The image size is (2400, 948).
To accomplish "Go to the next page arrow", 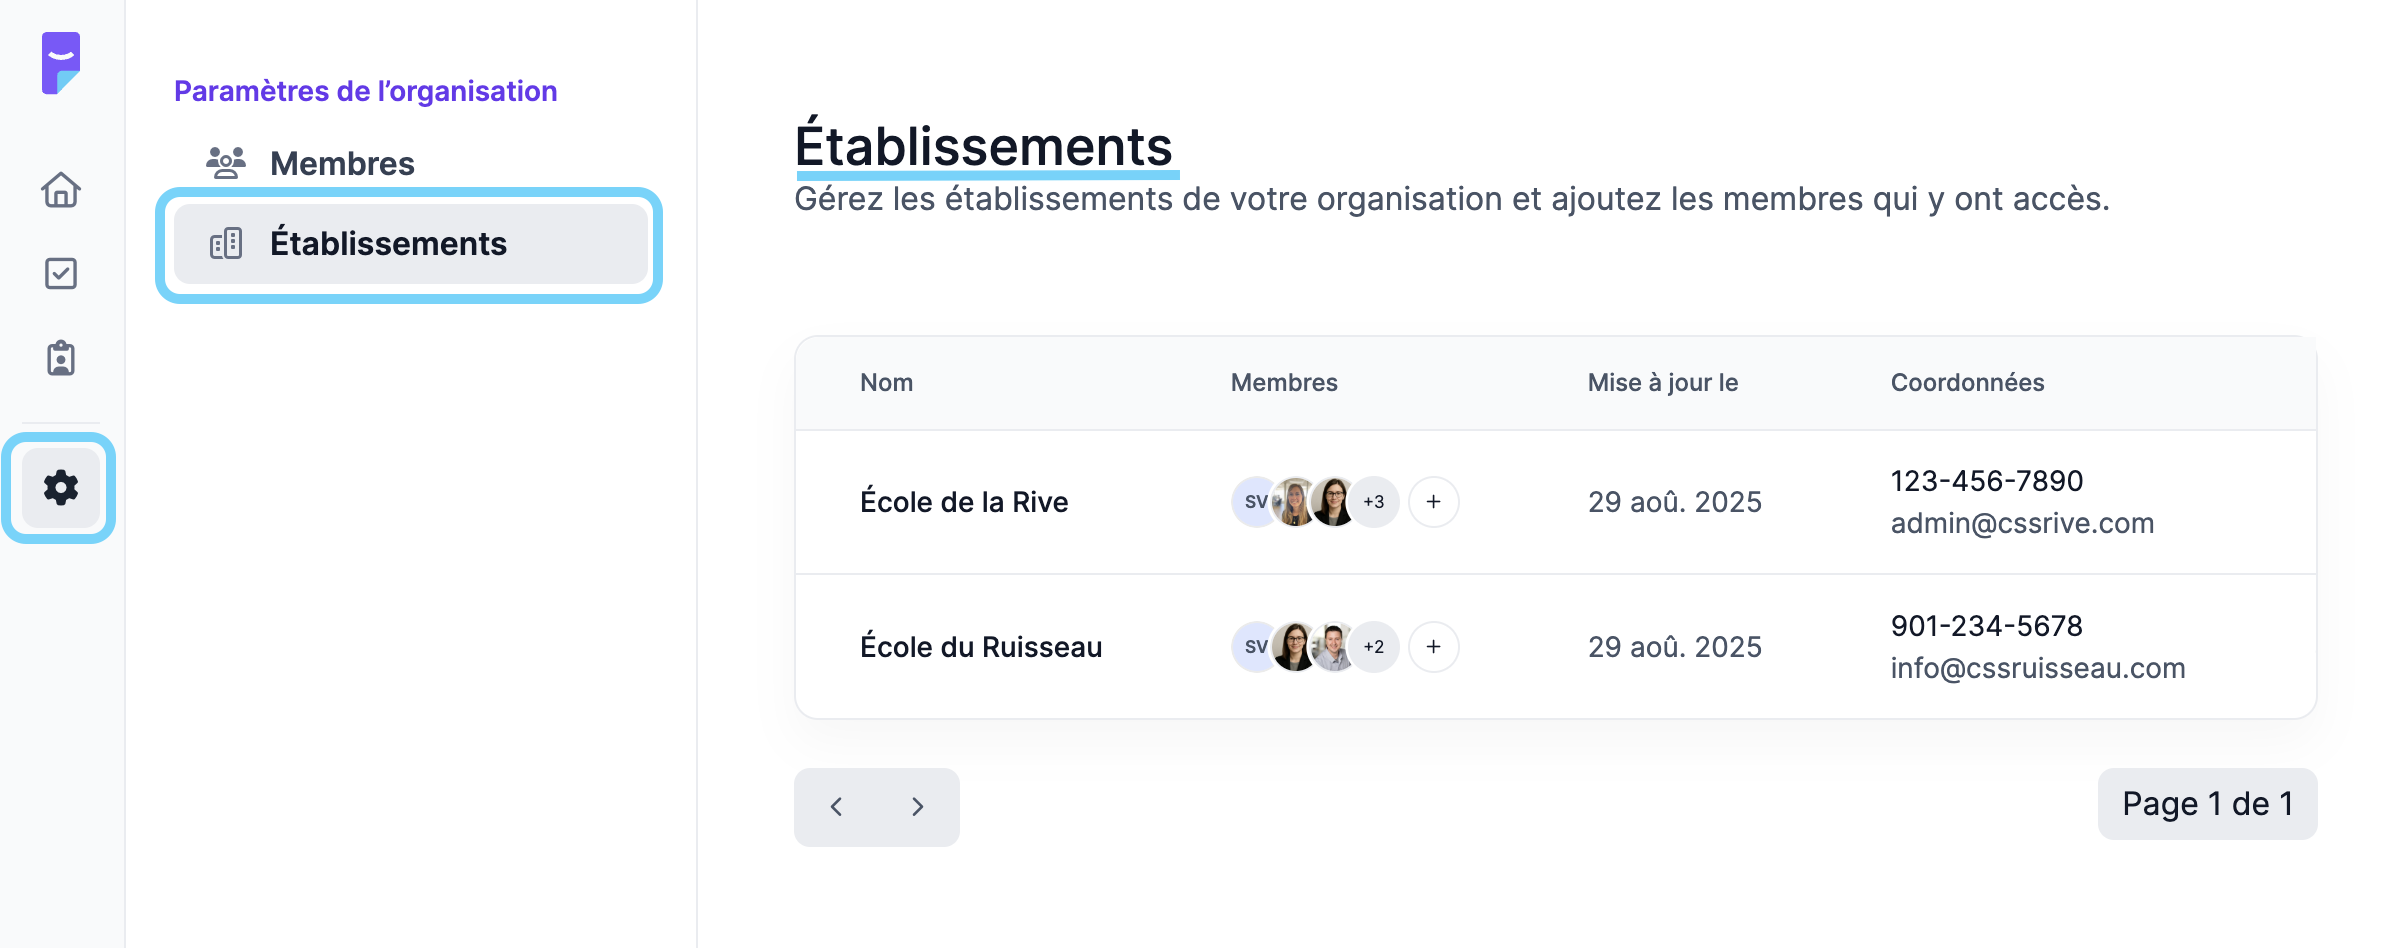I will coord(918,807).
